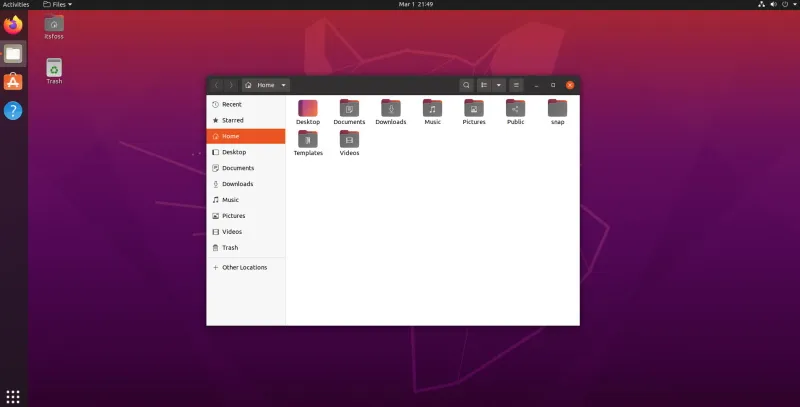Click the search icon in Files toolbar
The image size is (800, 407).
pyautogui.click(x=466, y=85)
